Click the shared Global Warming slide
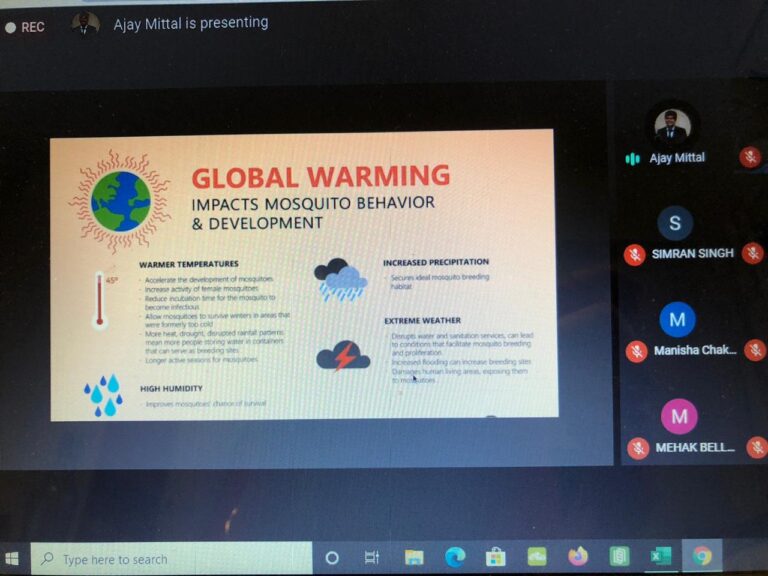 (x=302, y=274)
